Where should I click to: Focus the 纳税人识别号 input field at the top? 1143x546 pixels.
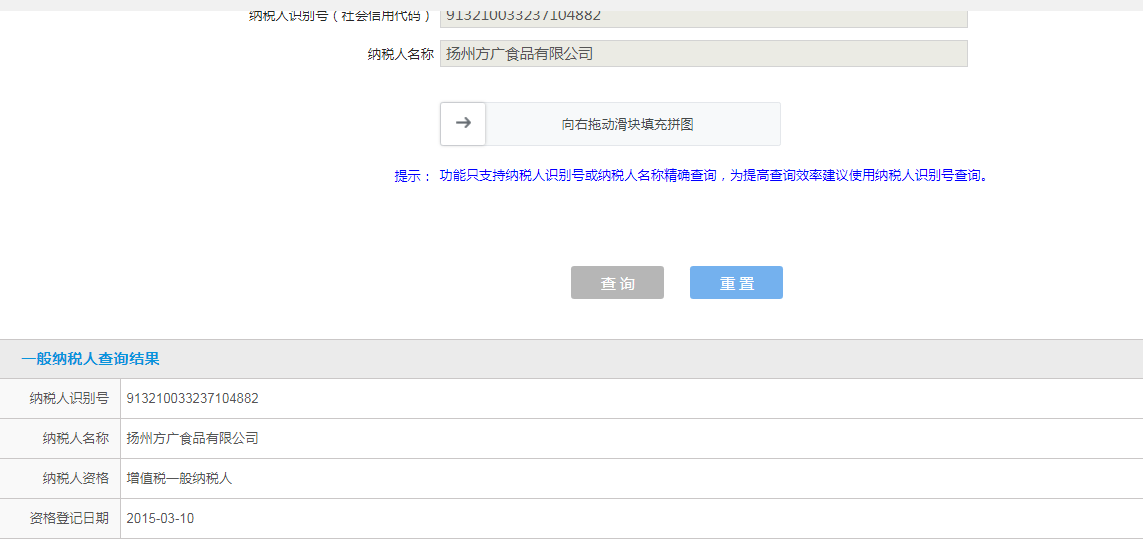point(703,17)
